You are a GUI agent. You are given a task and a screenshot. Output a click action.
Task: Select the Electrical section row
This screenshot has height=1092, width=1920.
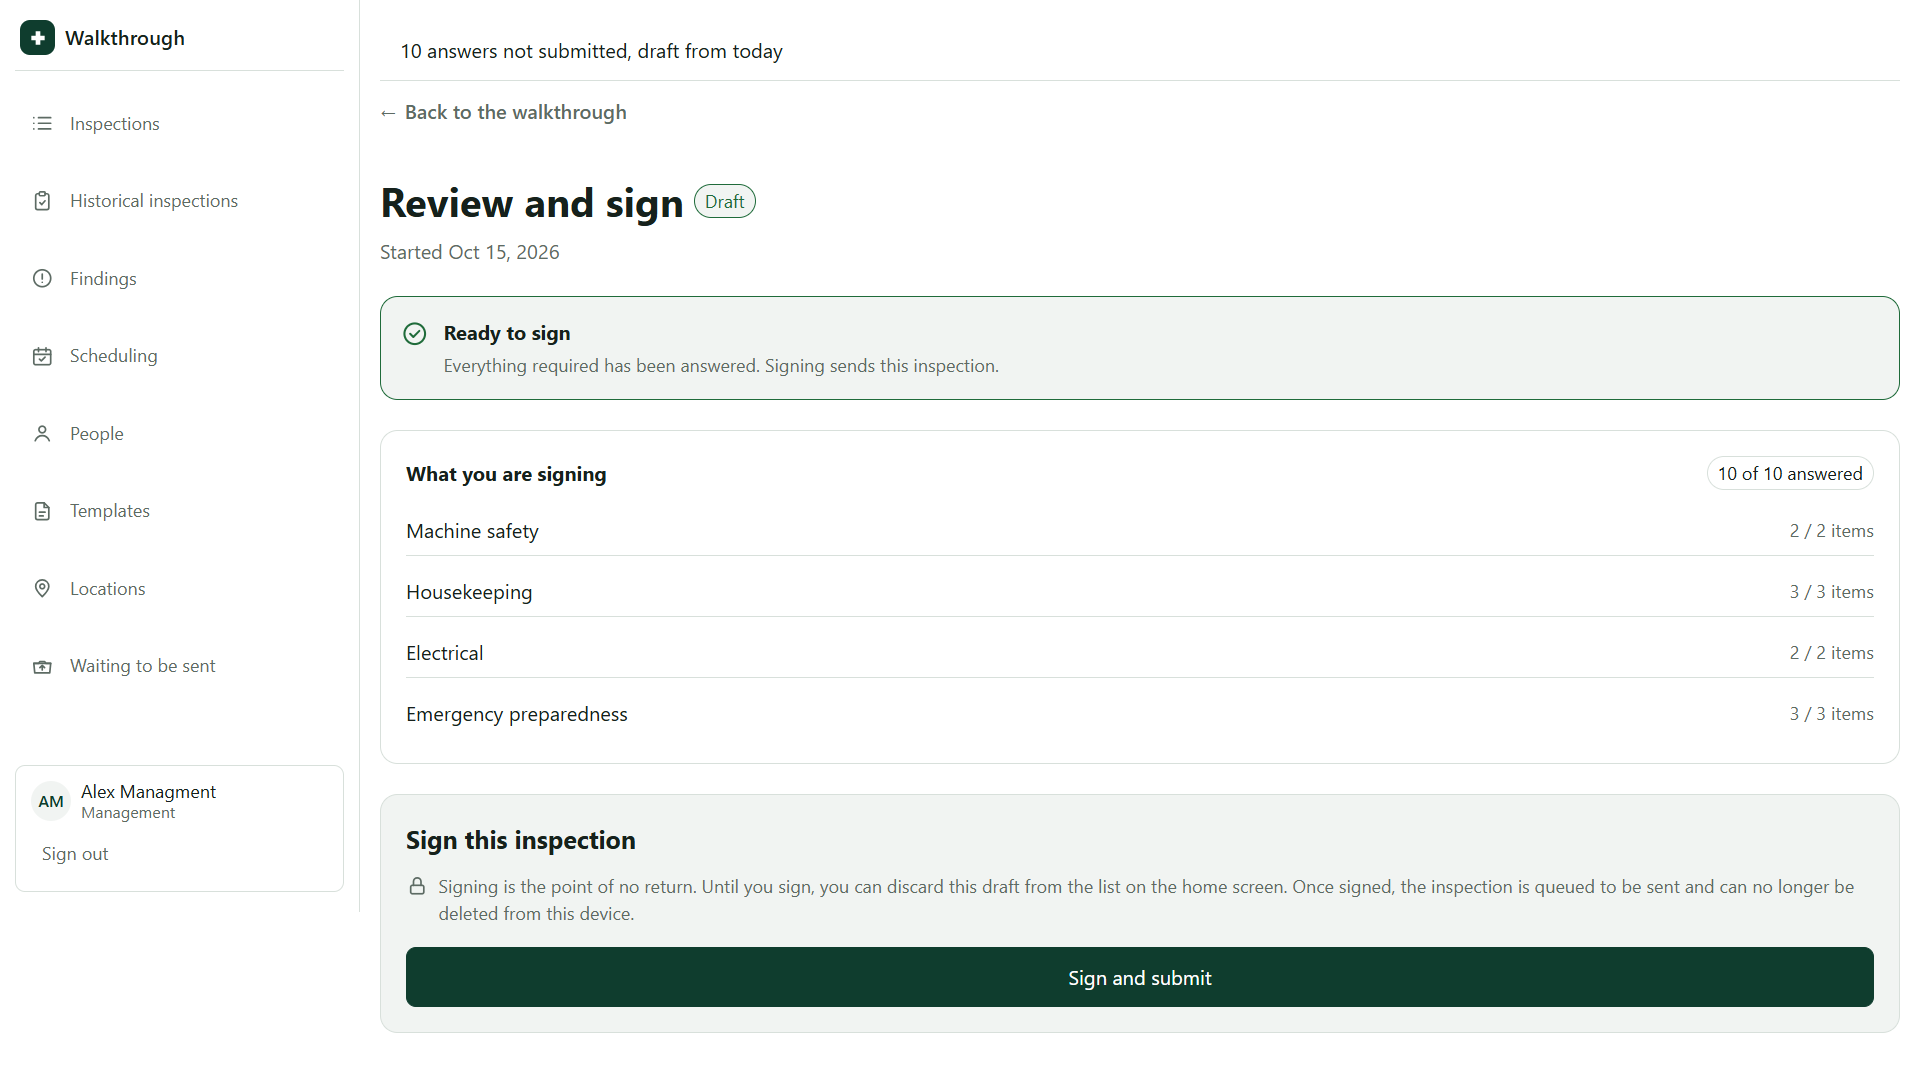click(x=1140, y=653)
